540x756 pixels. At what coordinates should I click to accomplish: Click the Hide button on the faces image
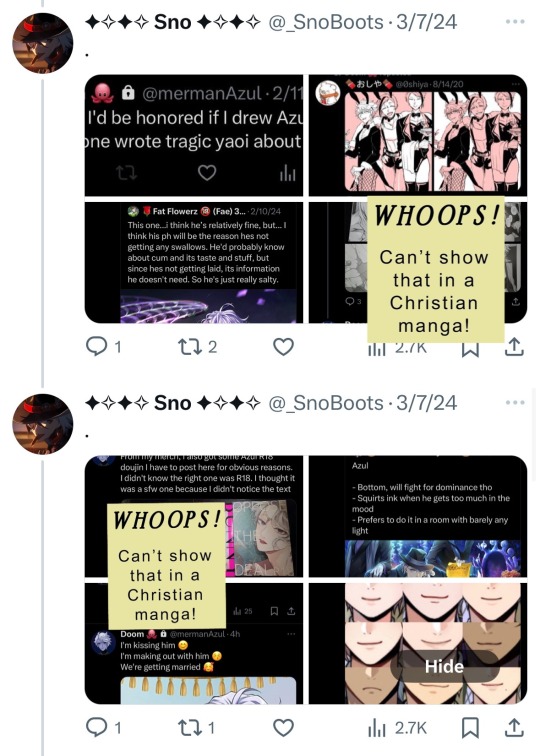click(444, 666)
